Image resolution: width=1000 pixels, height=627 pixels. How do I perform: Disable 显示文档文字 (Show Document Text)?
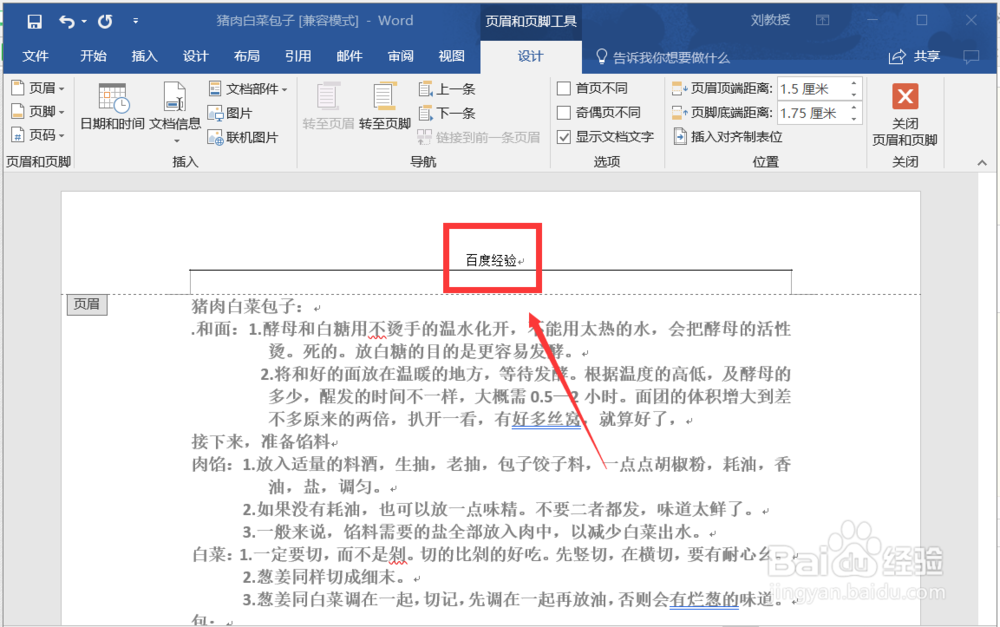(564, 136)
